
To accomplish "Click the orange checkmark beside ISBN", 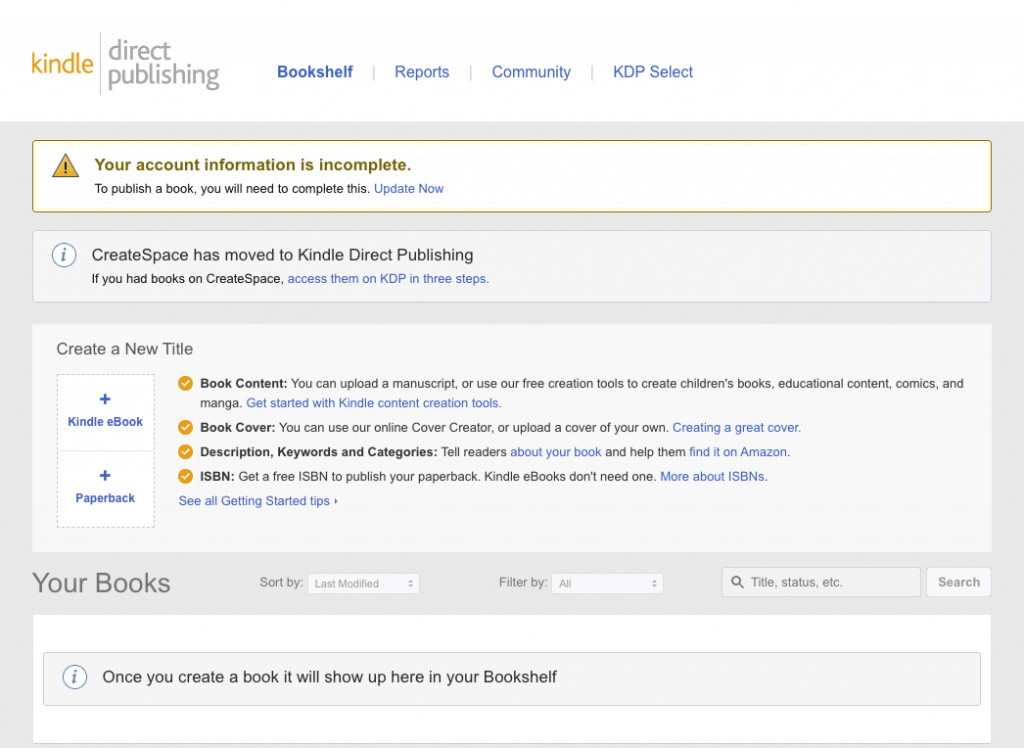I will click(186, 476).
